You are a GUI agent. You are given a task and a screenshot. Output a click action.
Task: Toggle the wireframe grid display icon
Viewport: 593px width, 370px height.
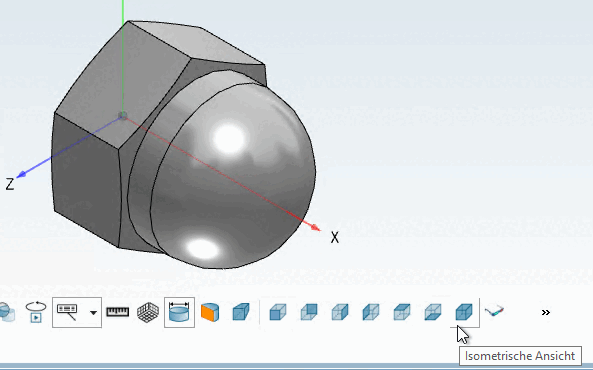(x=148, y=312)
